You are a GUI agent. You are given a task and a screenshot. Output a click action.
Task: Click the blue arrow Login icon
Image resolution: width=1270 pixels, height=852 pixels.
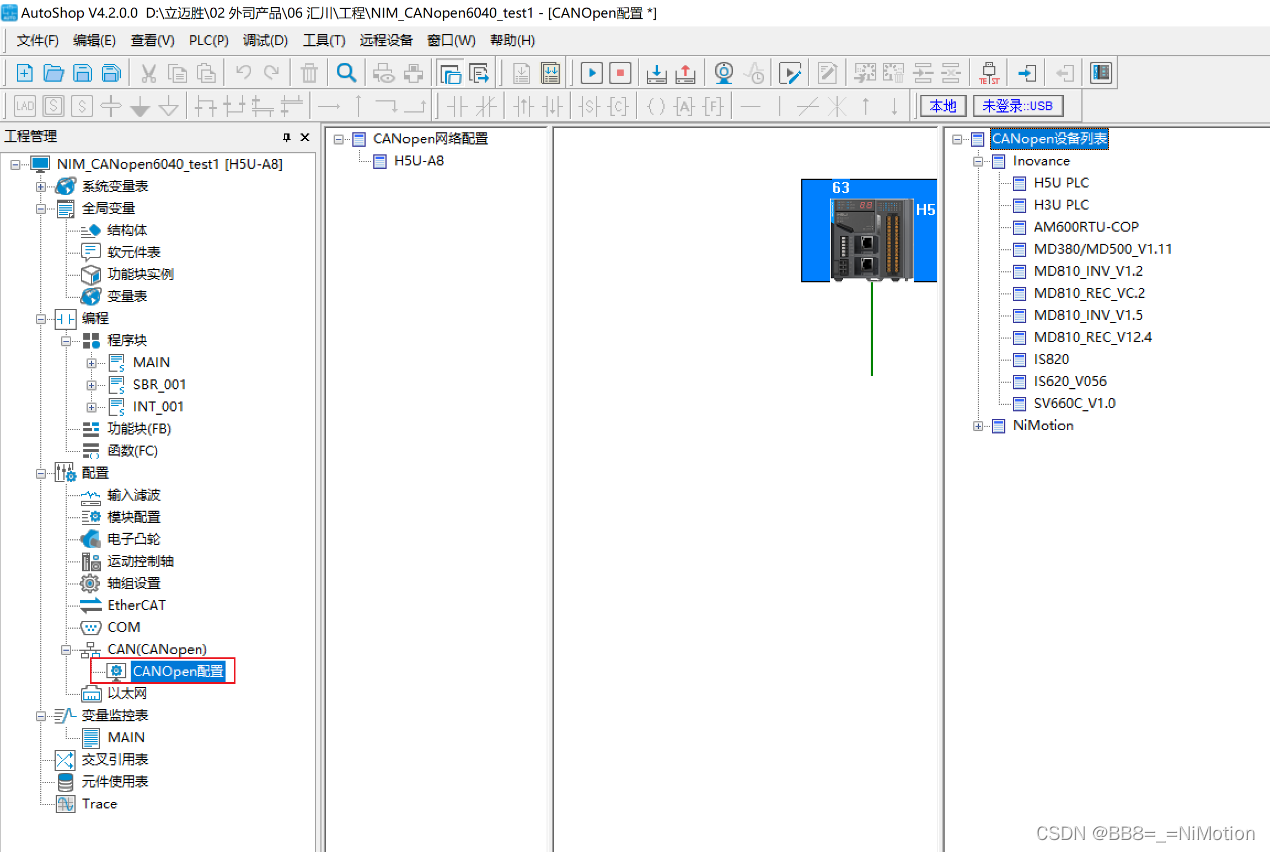(1027, 73)
